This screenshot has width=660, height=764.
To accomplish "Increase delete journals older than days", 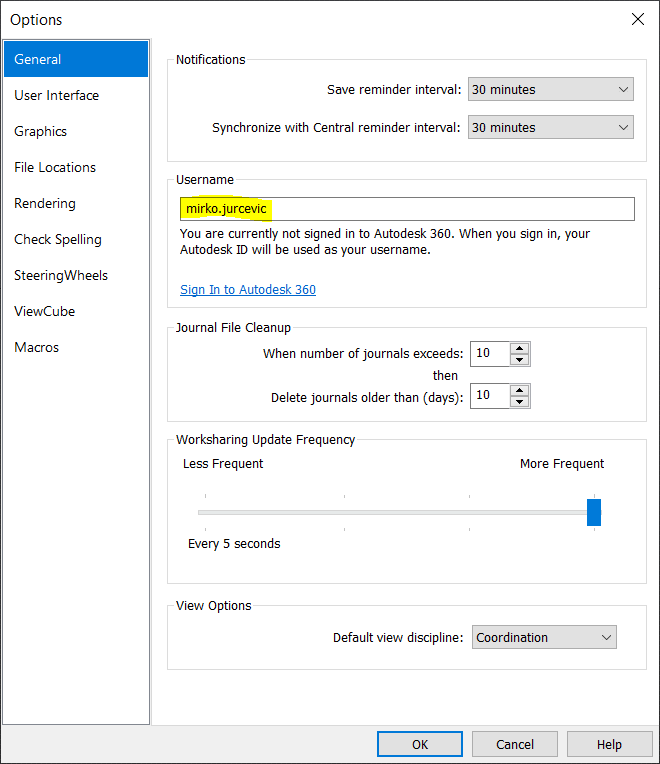I will pos(520,390).
